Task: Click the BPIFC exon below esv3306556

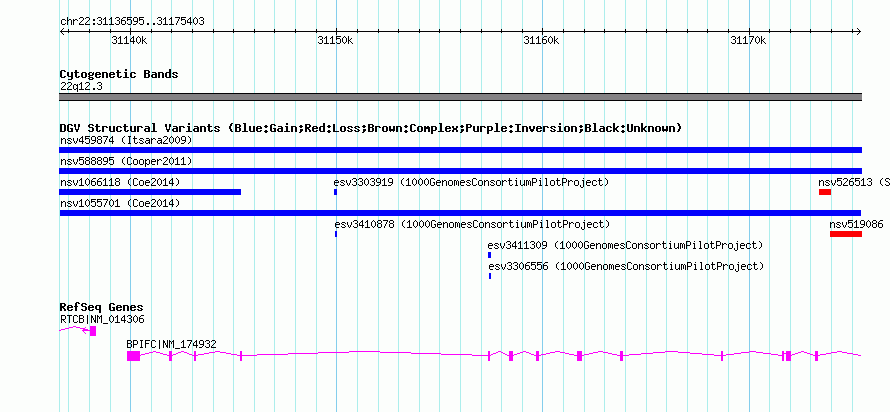Action: (x=489, y=356)
